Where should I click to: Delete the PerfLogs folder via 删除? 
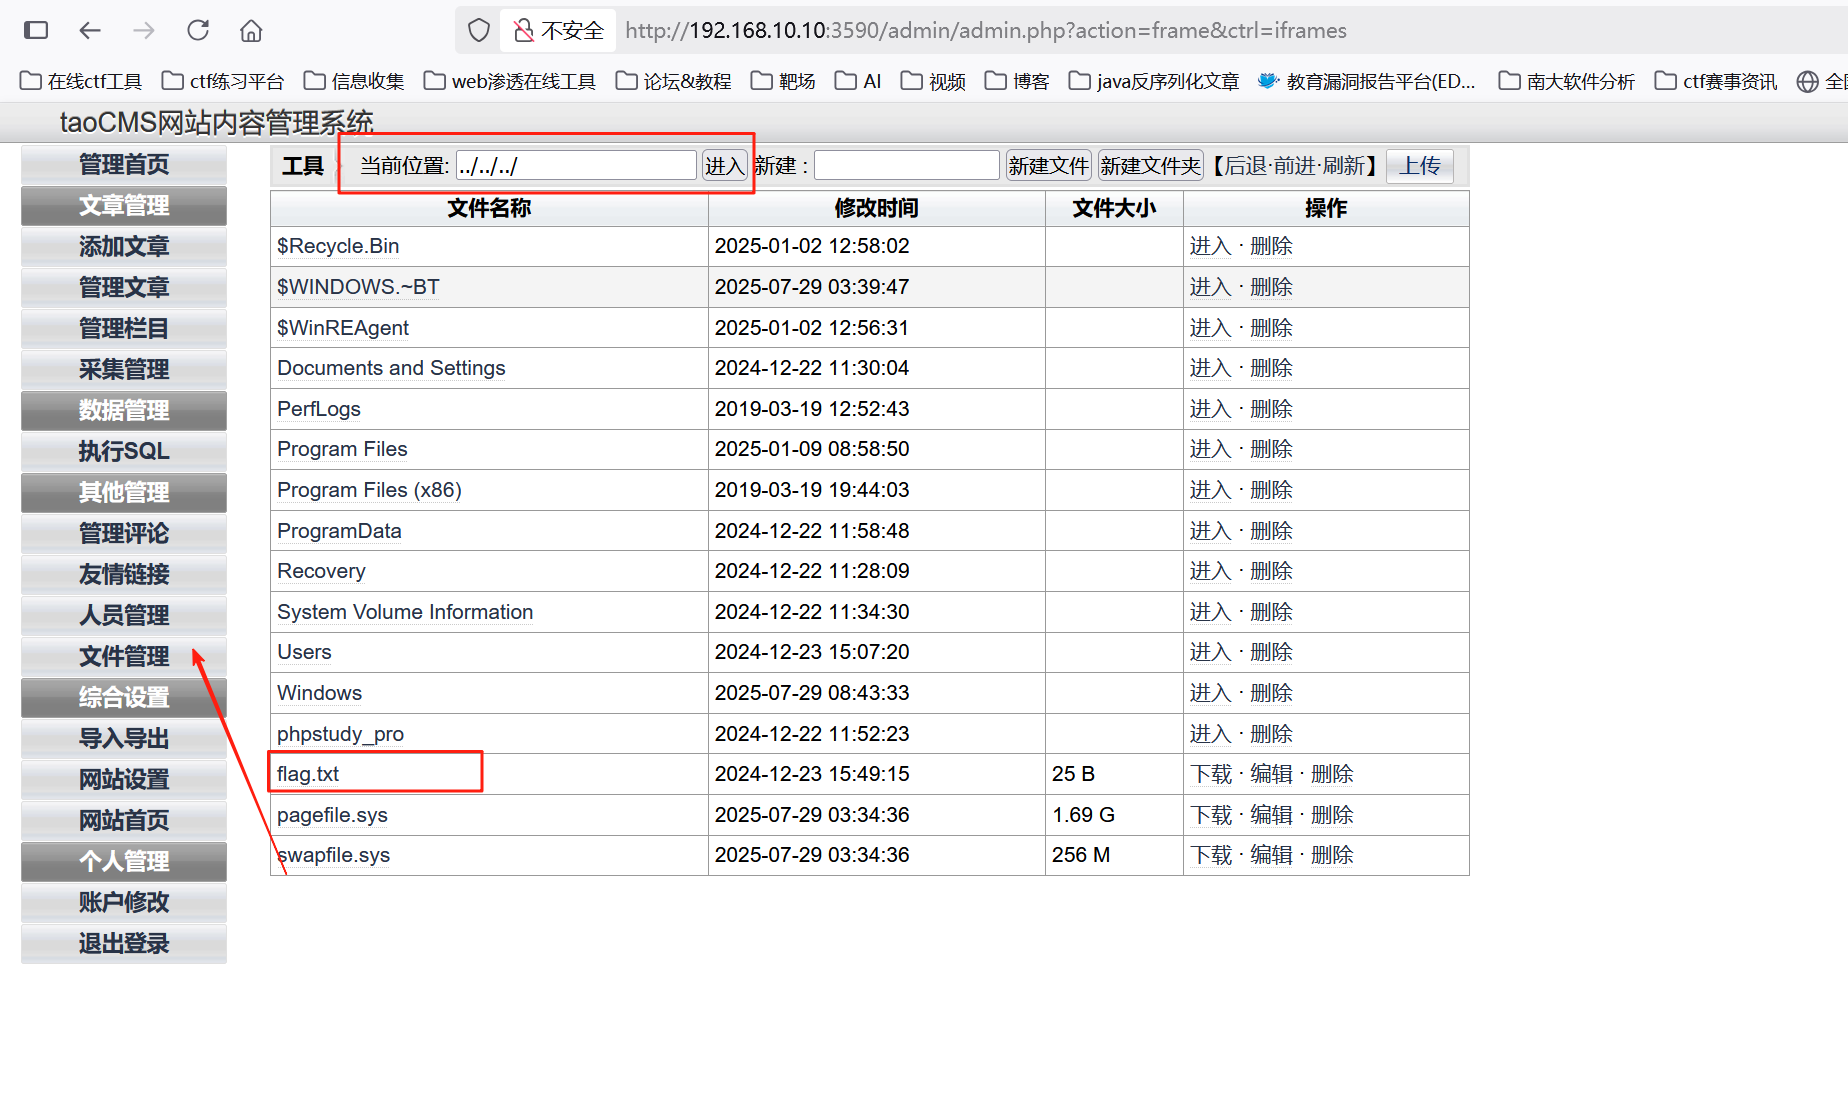point(1272,409)
